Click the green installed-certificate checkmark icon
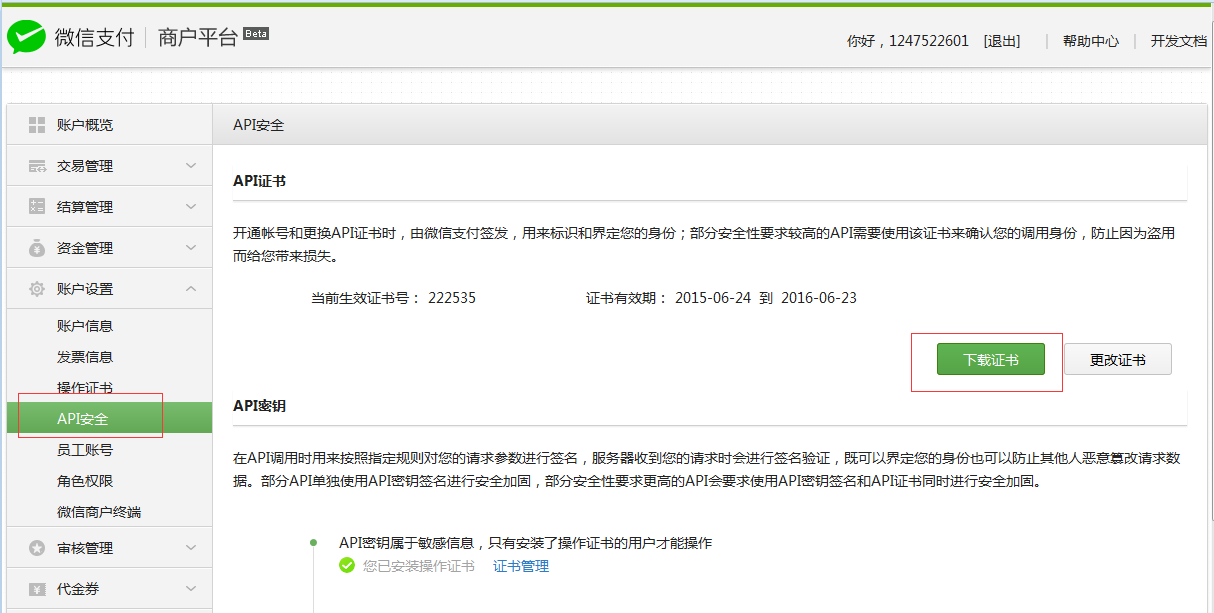The image size is (1214, 613). (x=347, y=566)
